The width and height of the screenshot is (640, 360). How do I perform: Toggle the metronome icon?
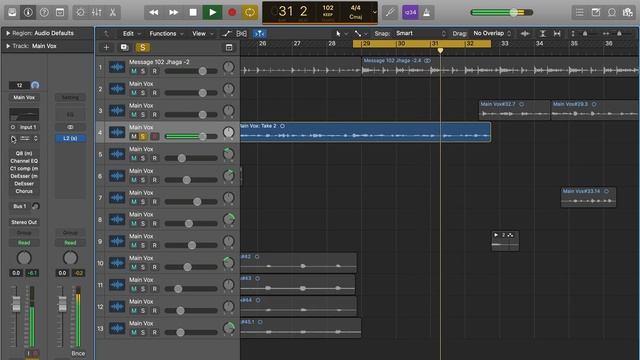click(427, 12)
